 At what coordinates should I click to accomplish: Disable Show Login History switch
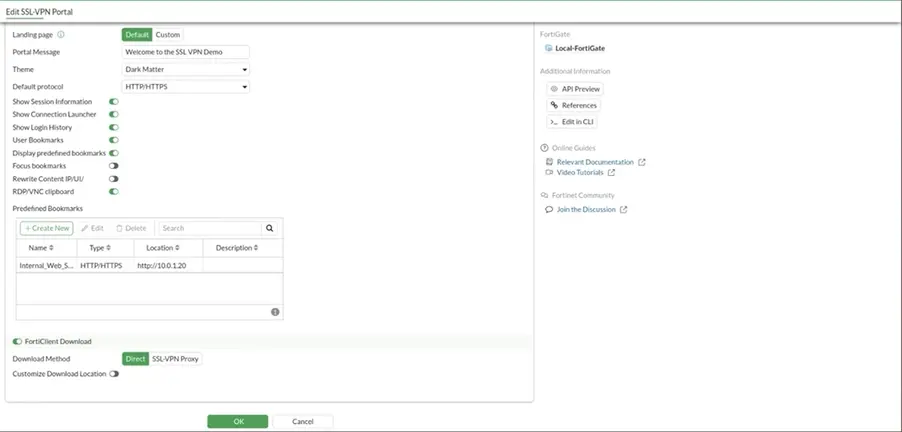[114, 128]
